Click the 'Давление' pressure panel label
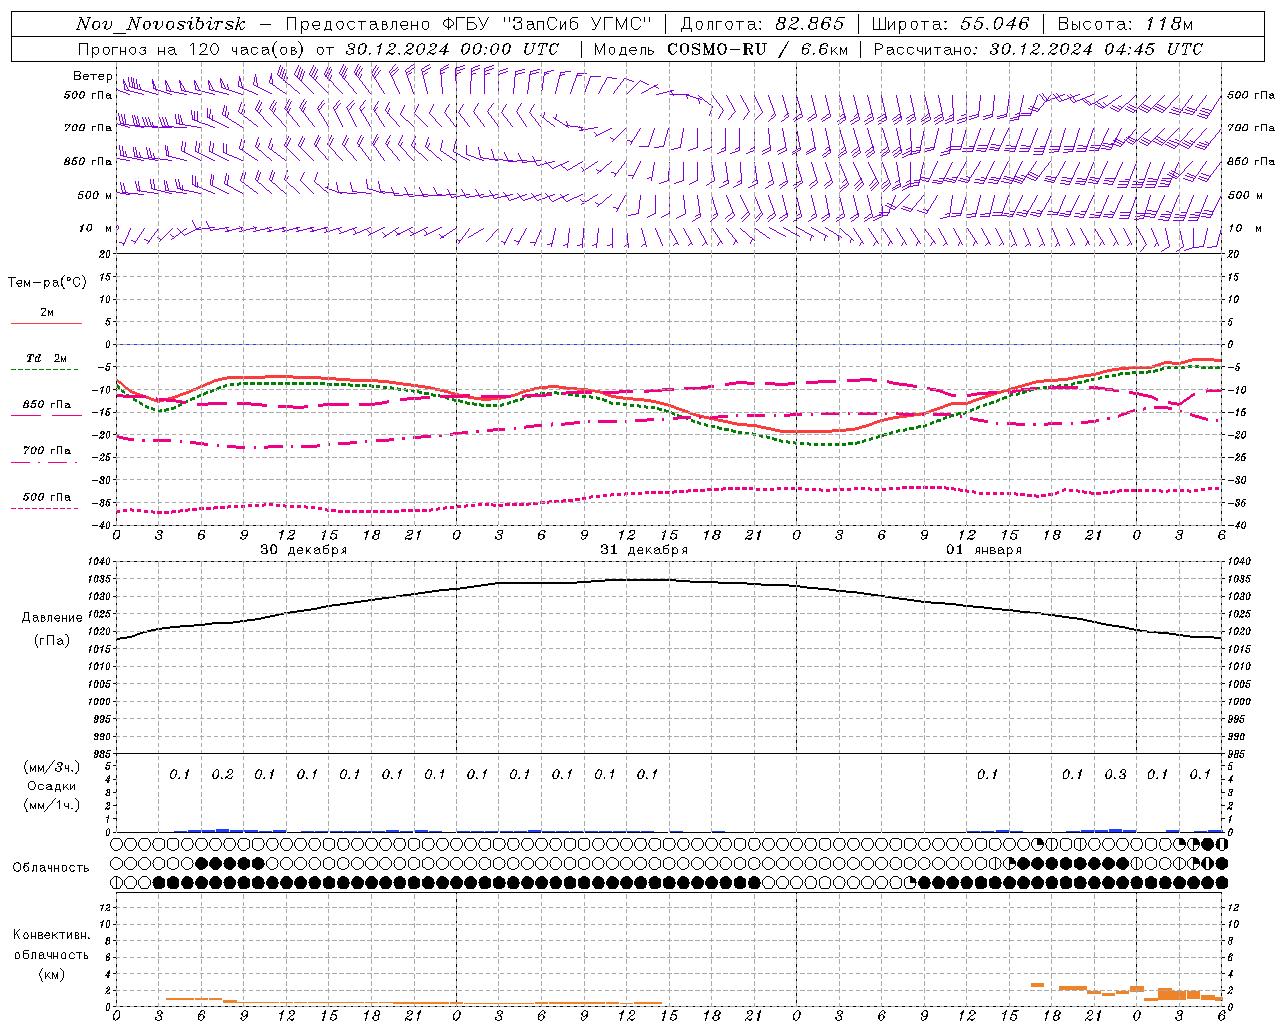Image resolution: width=1280 pixels, height=1024 pixels. pyautogui.click(x=52, y=617)
